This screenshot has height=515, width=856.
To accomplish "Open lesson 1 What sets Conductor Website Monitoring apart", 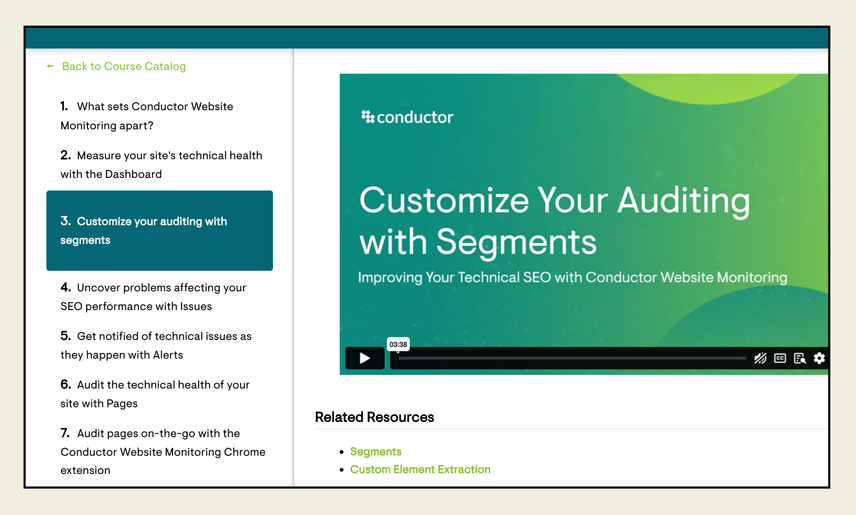I will pos(146,116).
